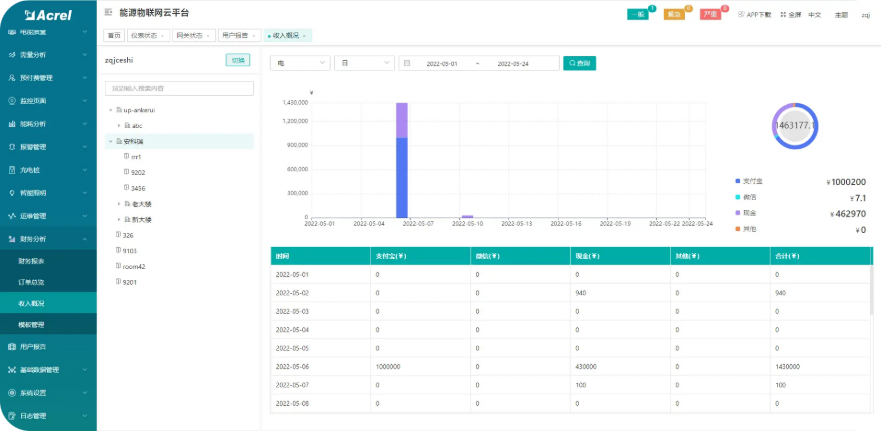Open 订单总览 in the sidebar
This screenshot has height=431, width=881.
click(x=31, y=282)
